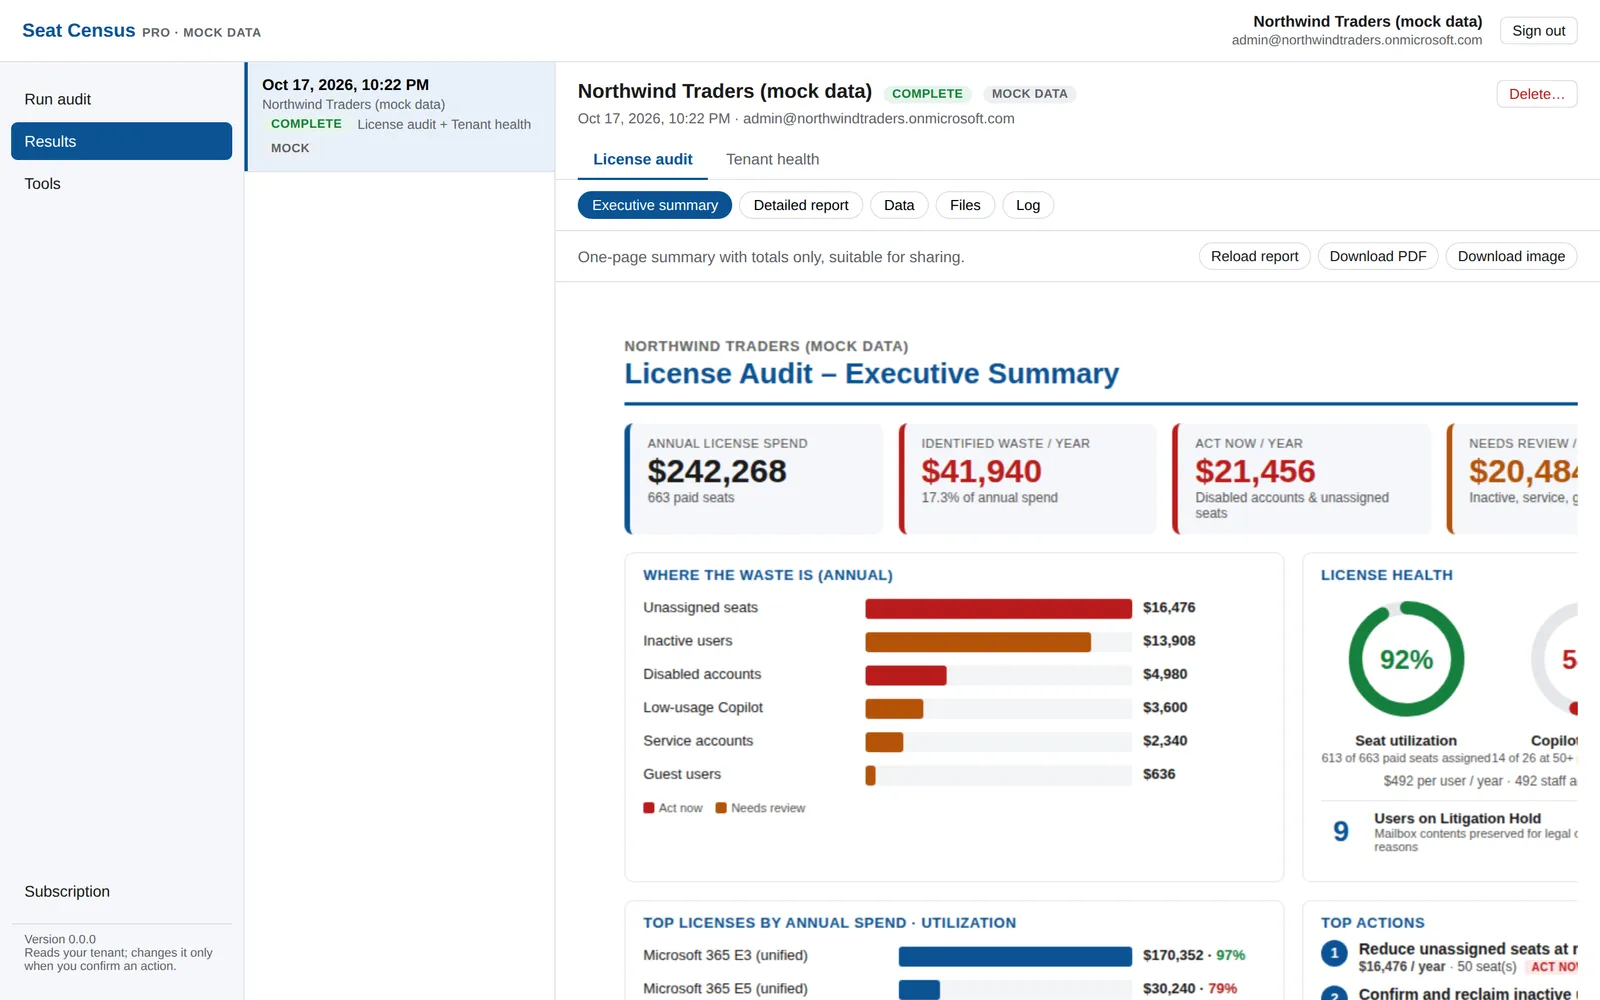
Task: Click the Unassigned seats waste bar
Action: [x=998, y=608]
